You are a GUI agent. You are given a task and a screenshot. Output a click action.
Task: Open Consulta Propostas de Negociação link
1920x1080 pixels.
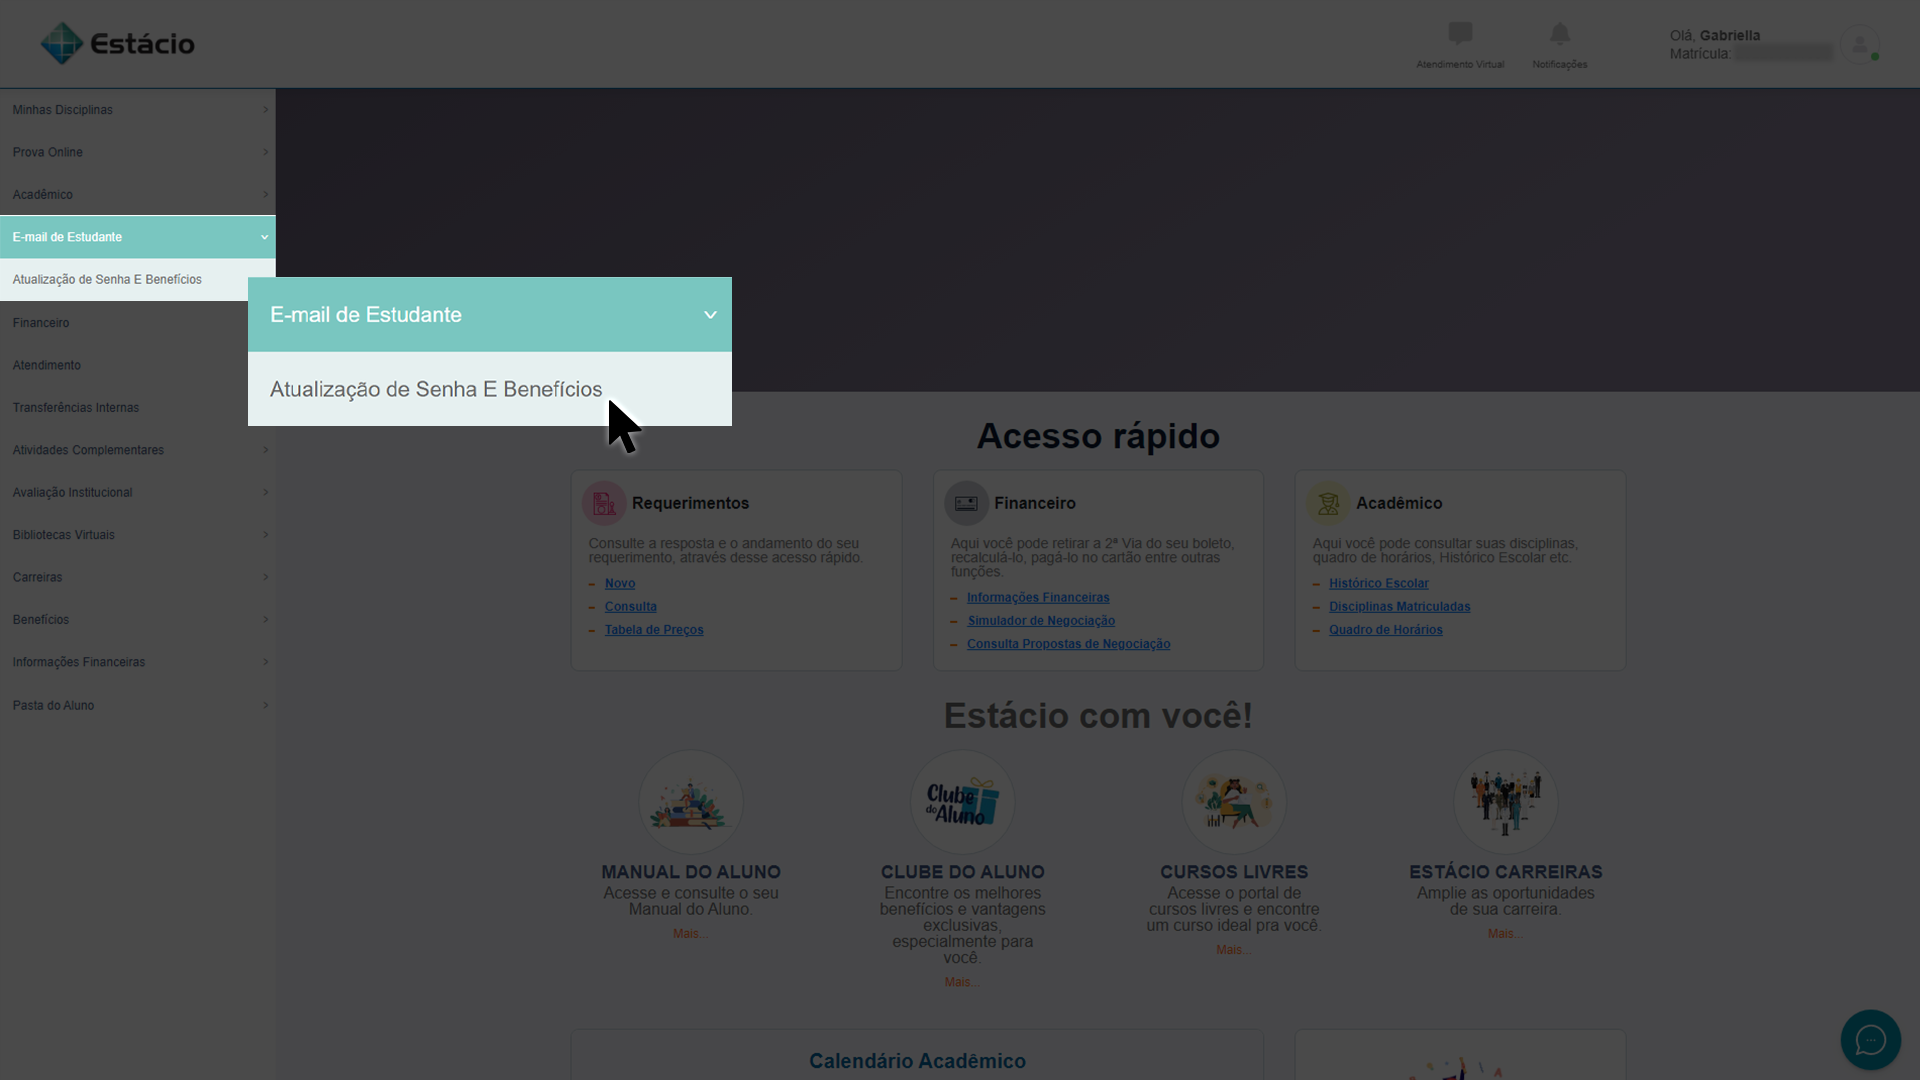[x=1068, y=644]
